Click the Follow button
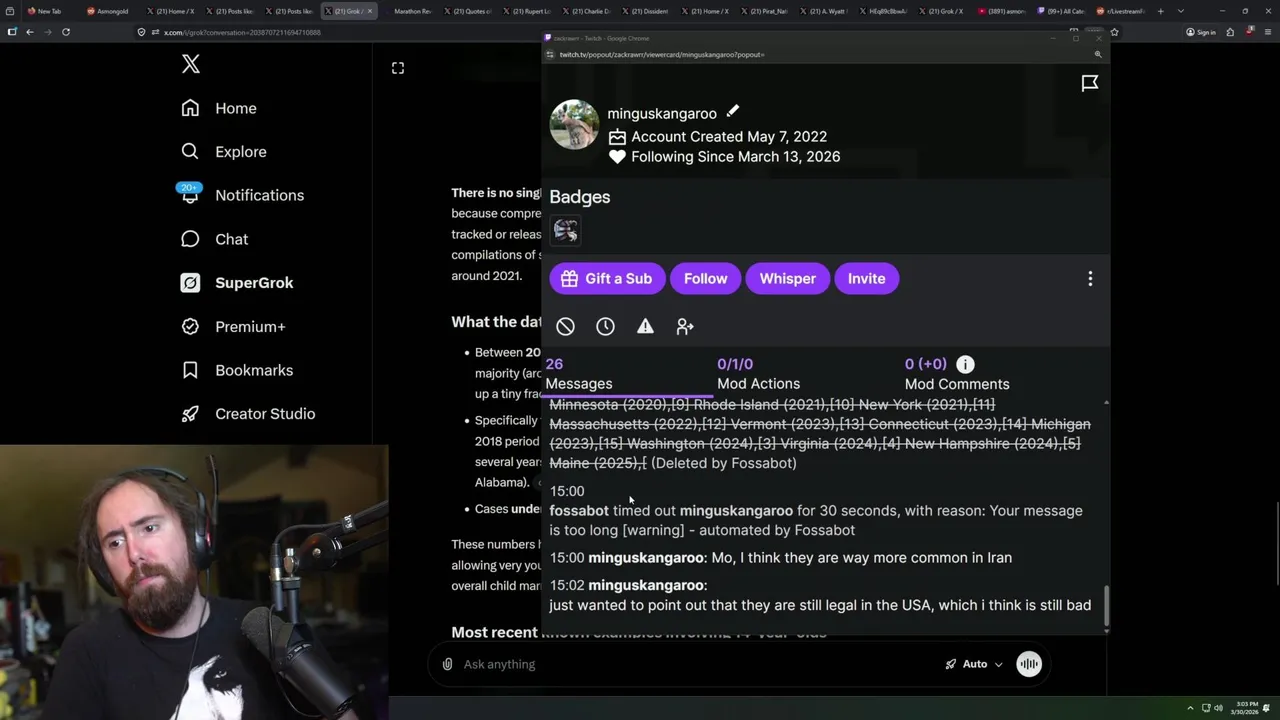This screenshot has width=1280, height=720. coord(705,279)
